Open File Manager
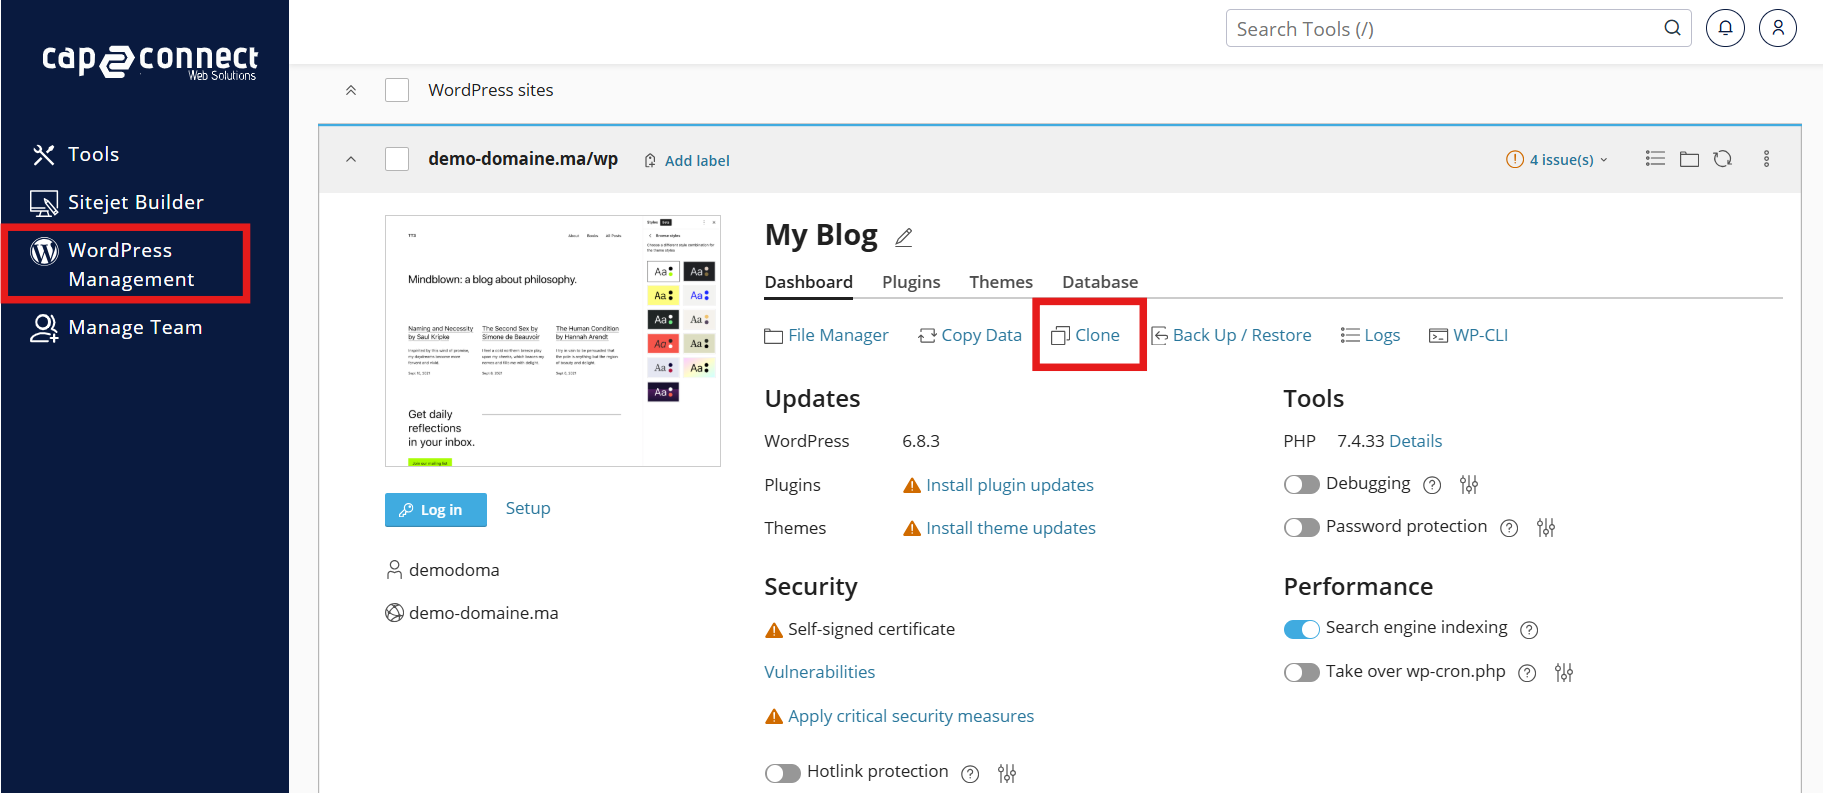 [x=826, y=335]
